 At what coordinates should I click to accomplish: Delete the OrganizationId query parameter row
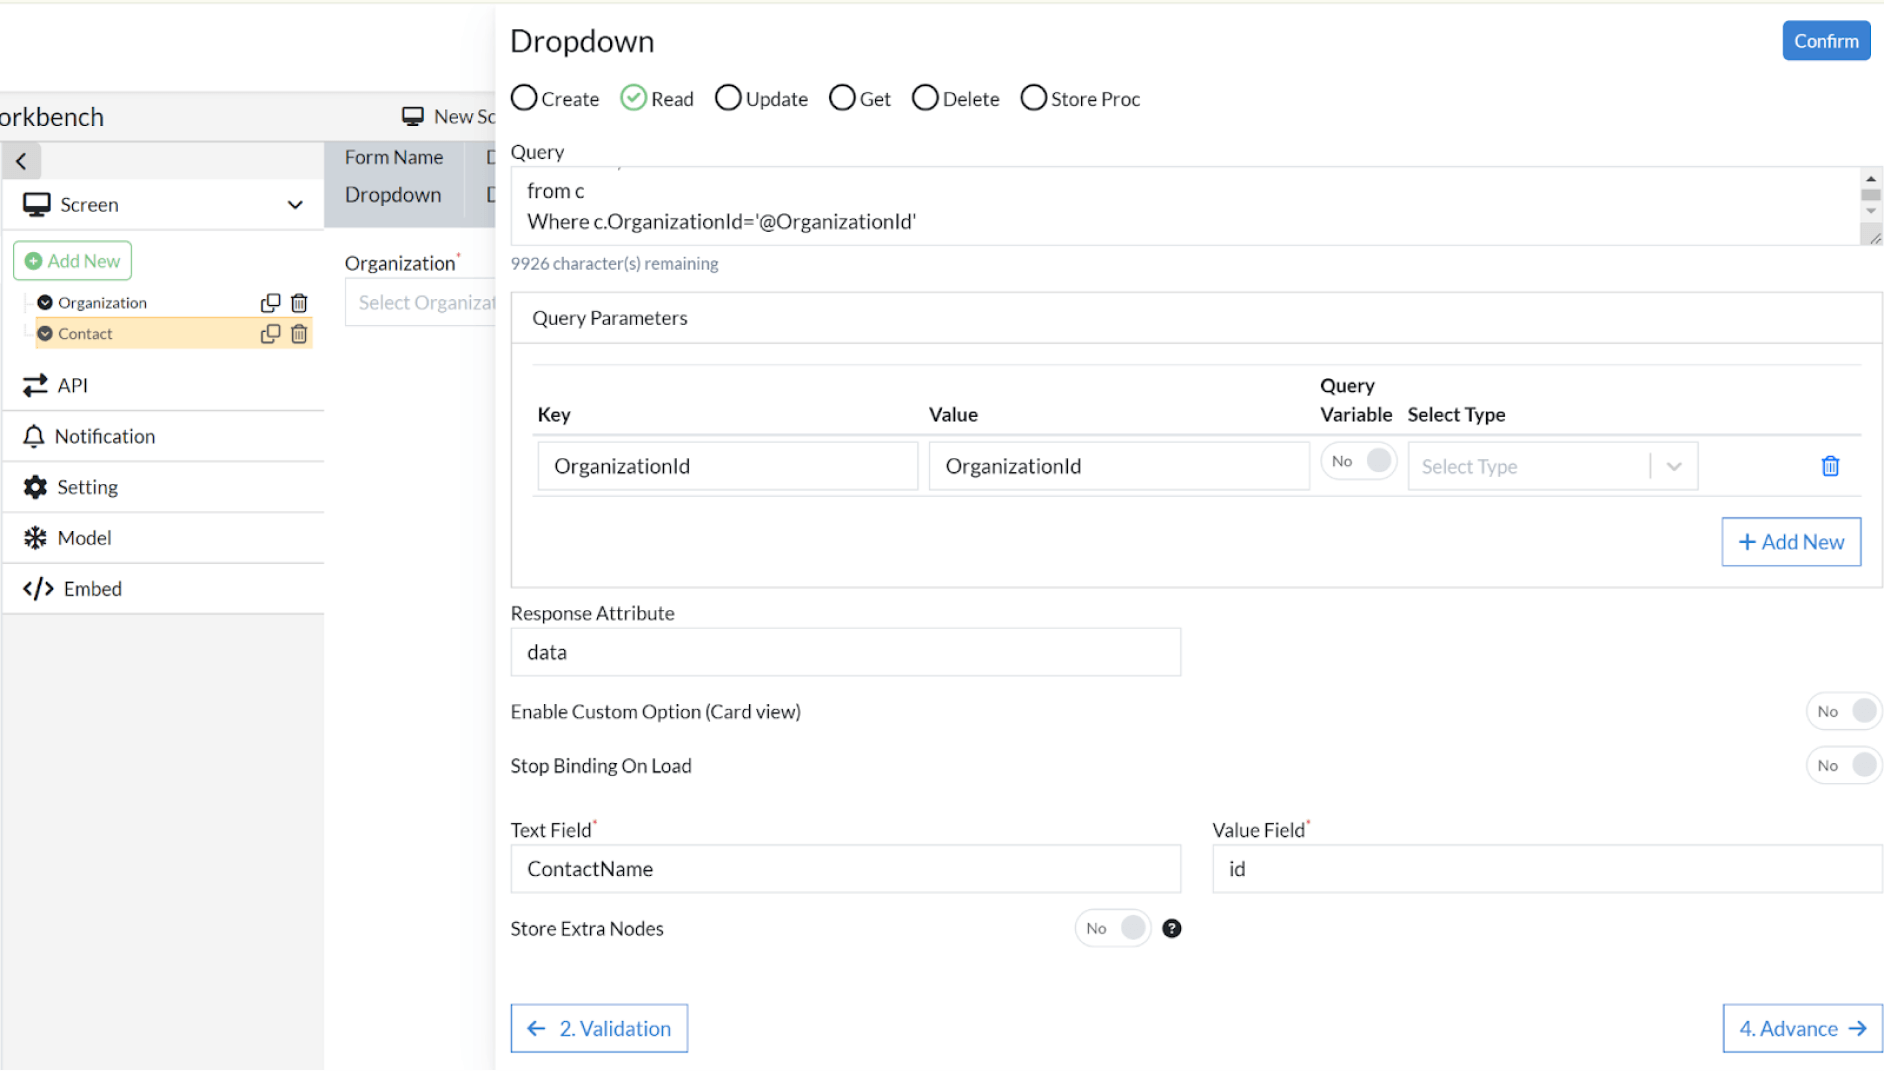point(1829,466)
